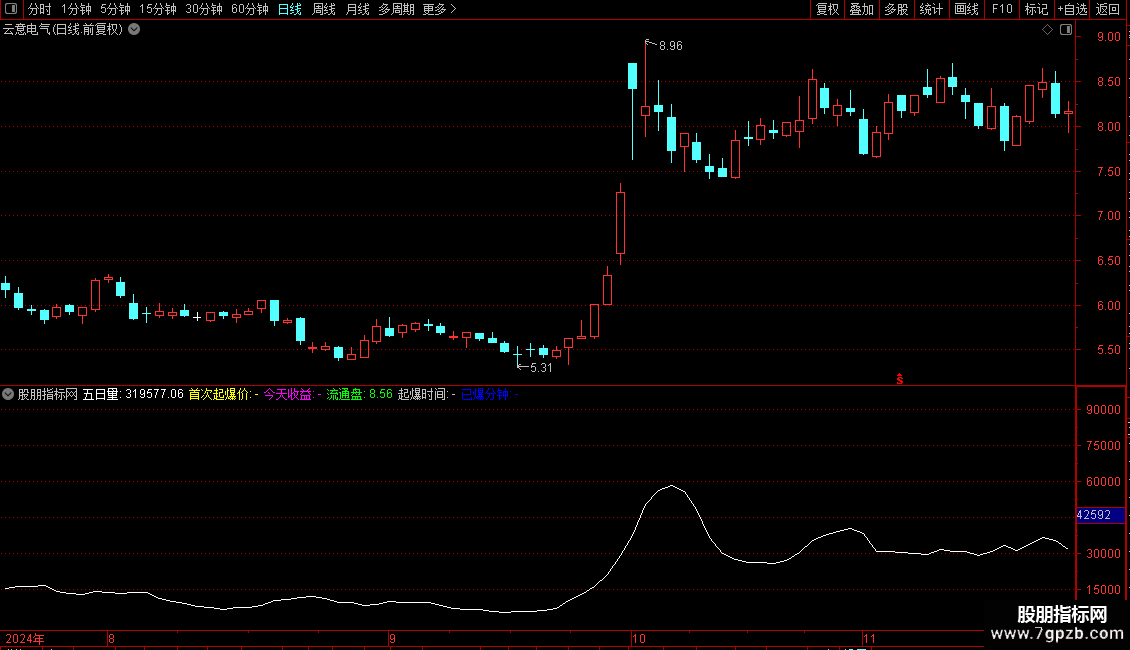Click the 9.00 price axis label

pyautogui.click(x=1108, y=37)
